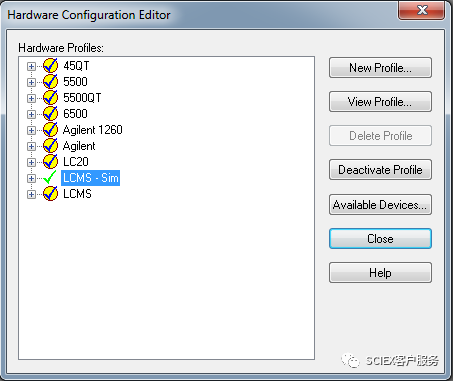Click the yellow checkmark icon beside the last LCMS profile
This screenshot has width=453, height=381.
[50, 194]
